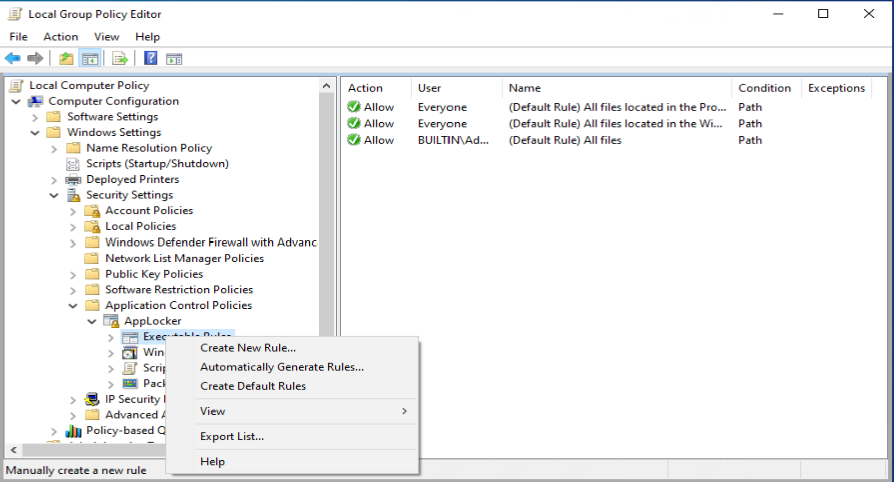Collapse the Application Control Policies node
The image size is (894, 482).
point(73,306)
